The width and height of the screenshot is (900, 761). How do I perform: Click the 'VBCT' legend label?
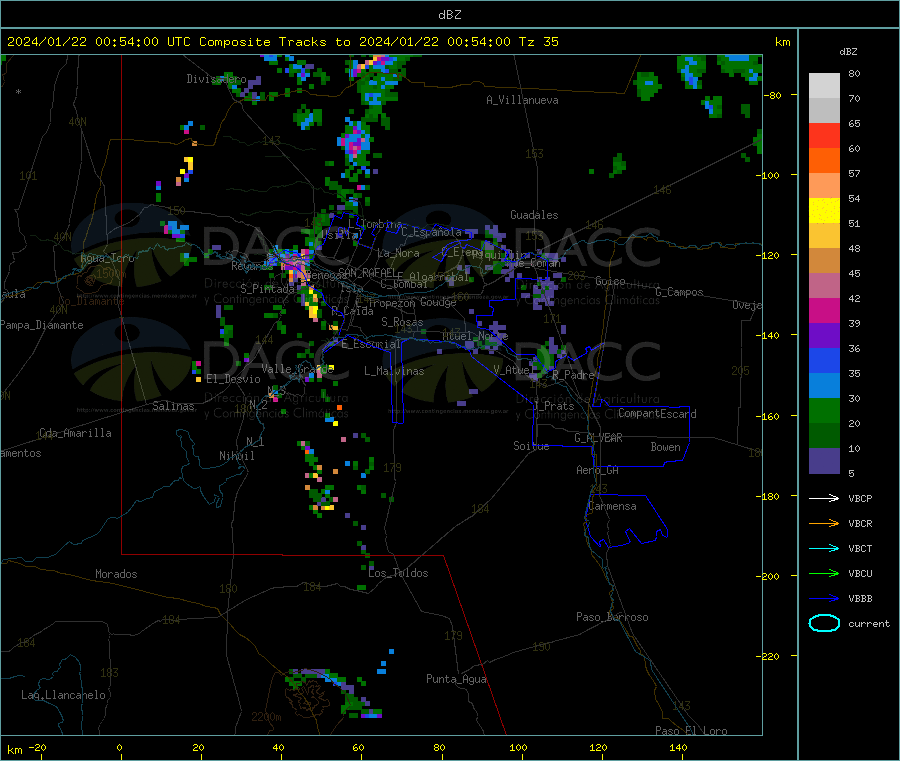pyautogui.click(x=860, y=549)
